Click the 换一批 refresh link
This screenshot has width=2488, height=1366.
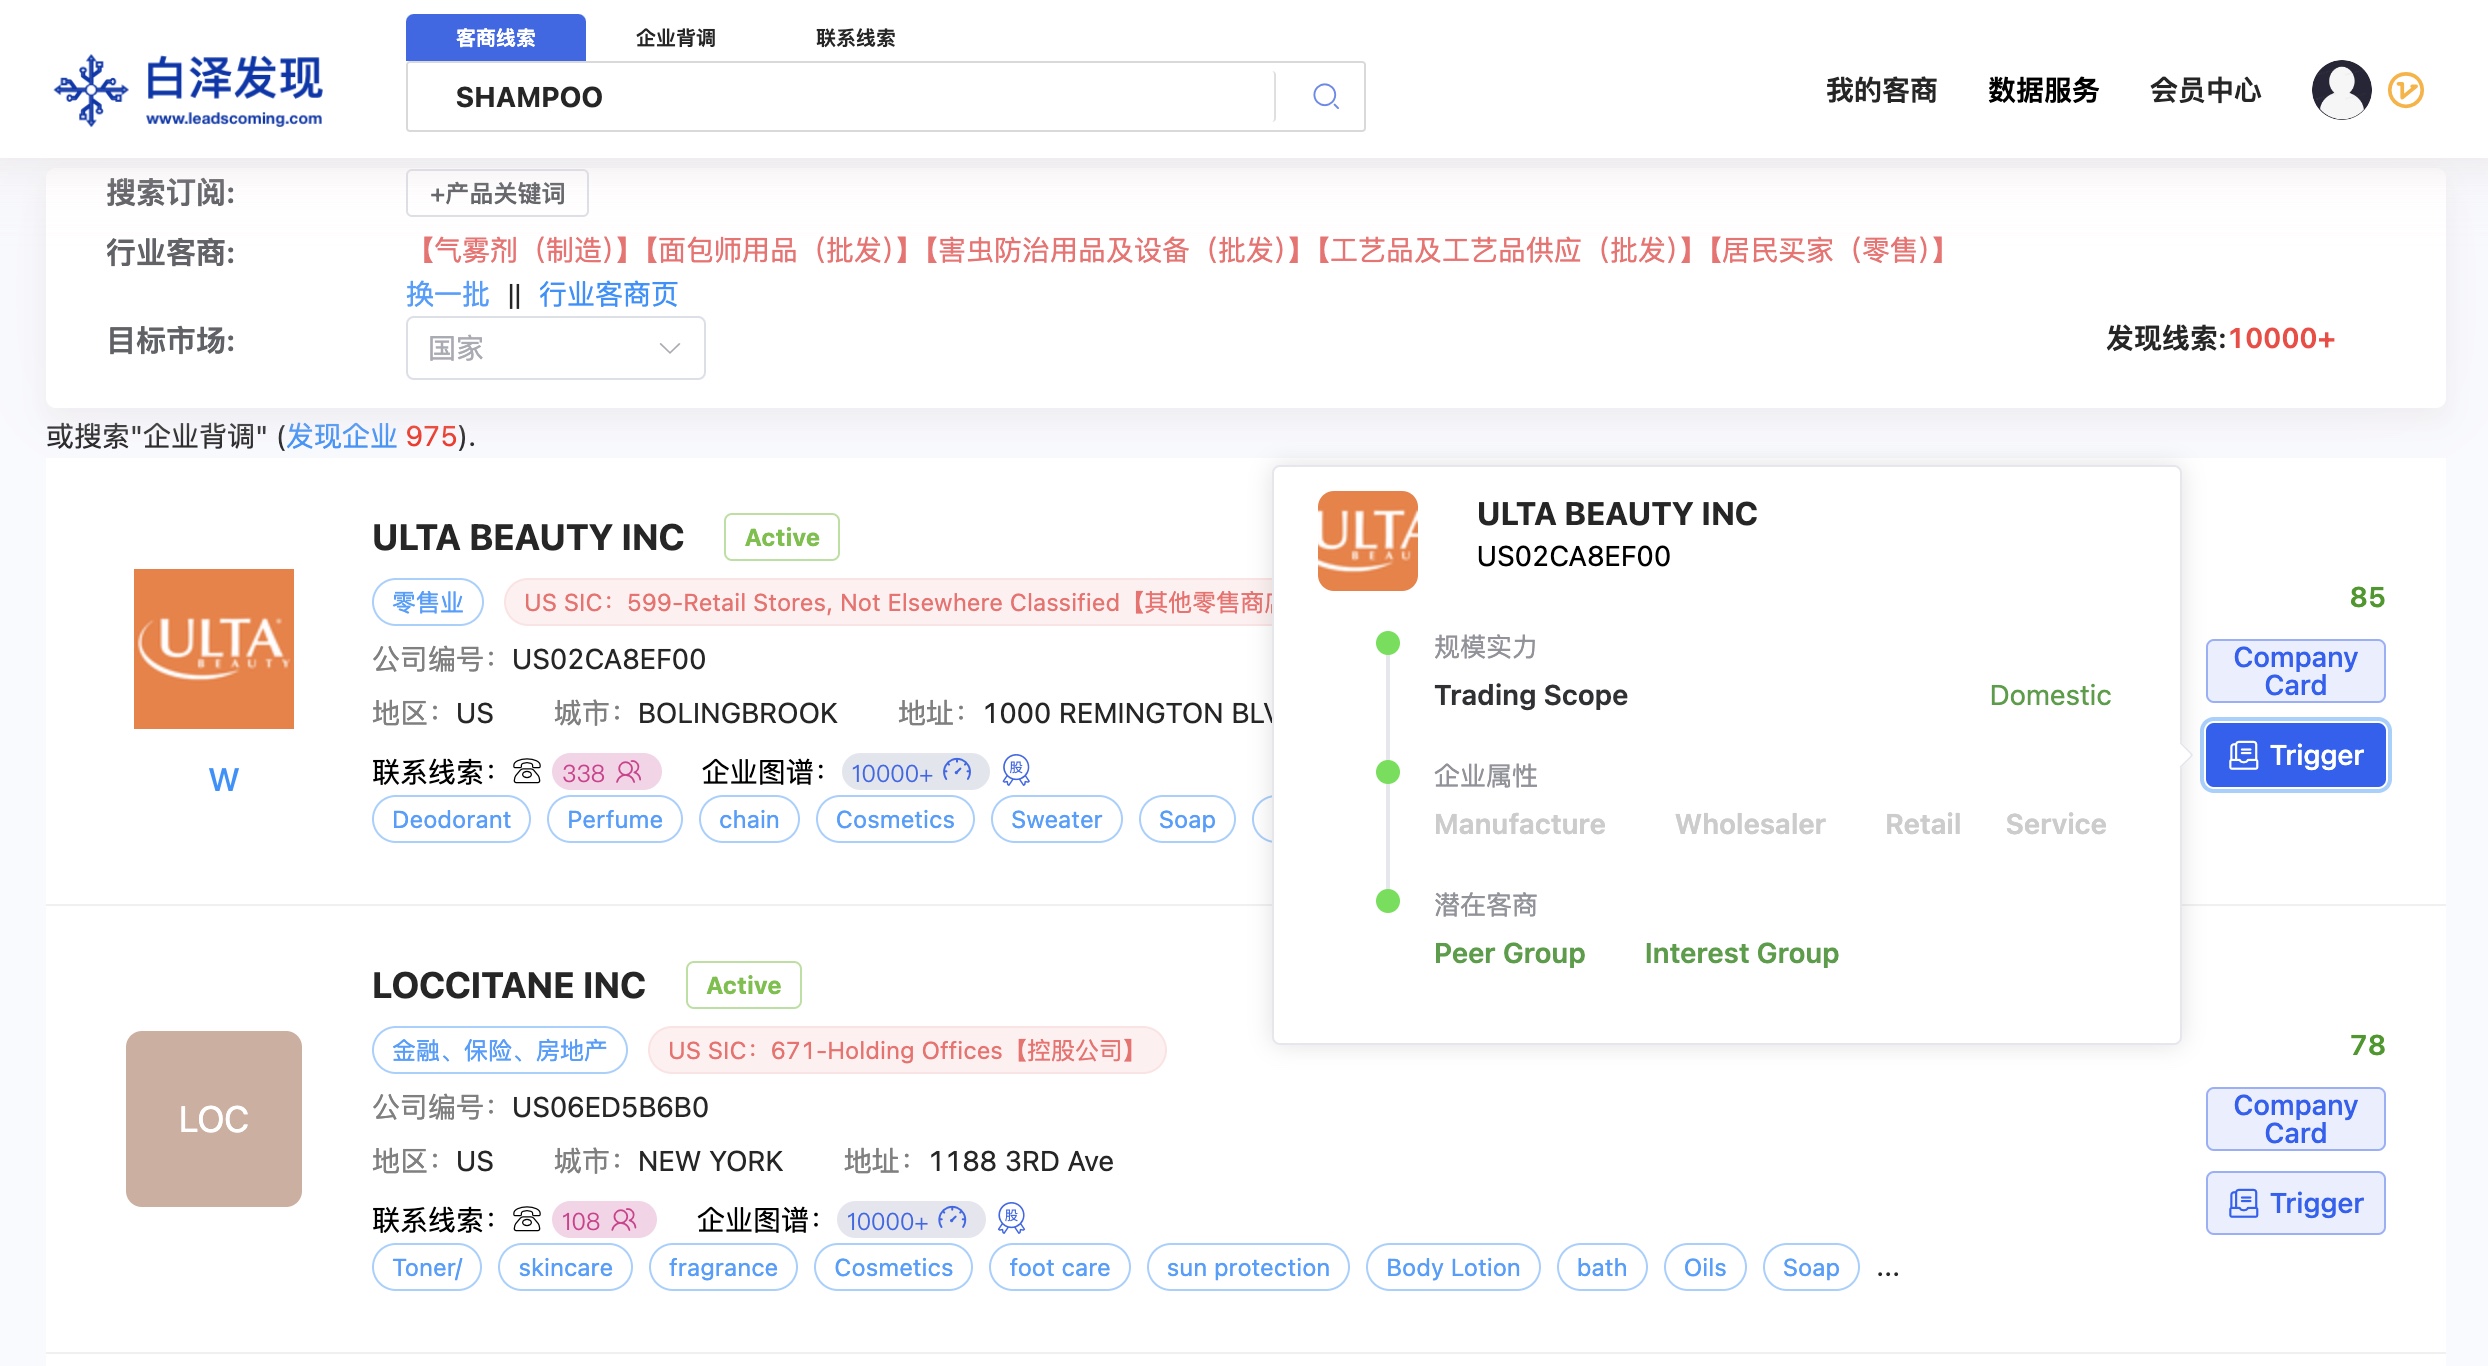click(447, 294)
